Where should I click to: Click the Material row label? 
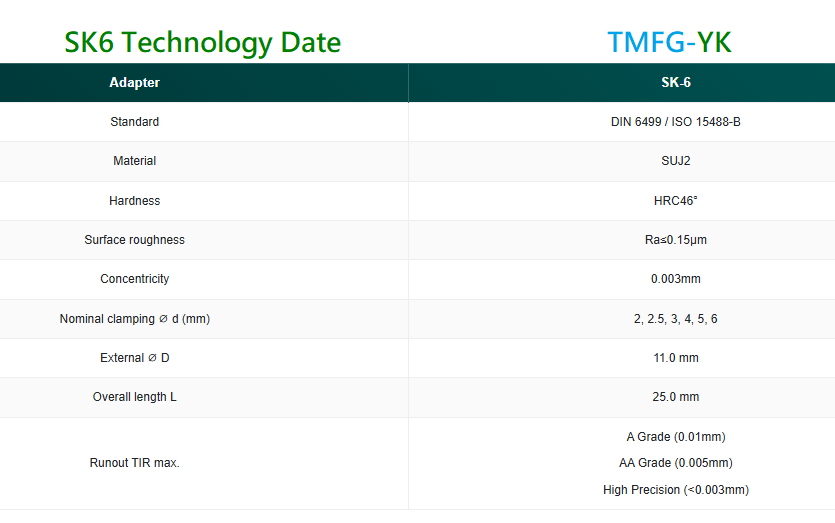point(134,161)
